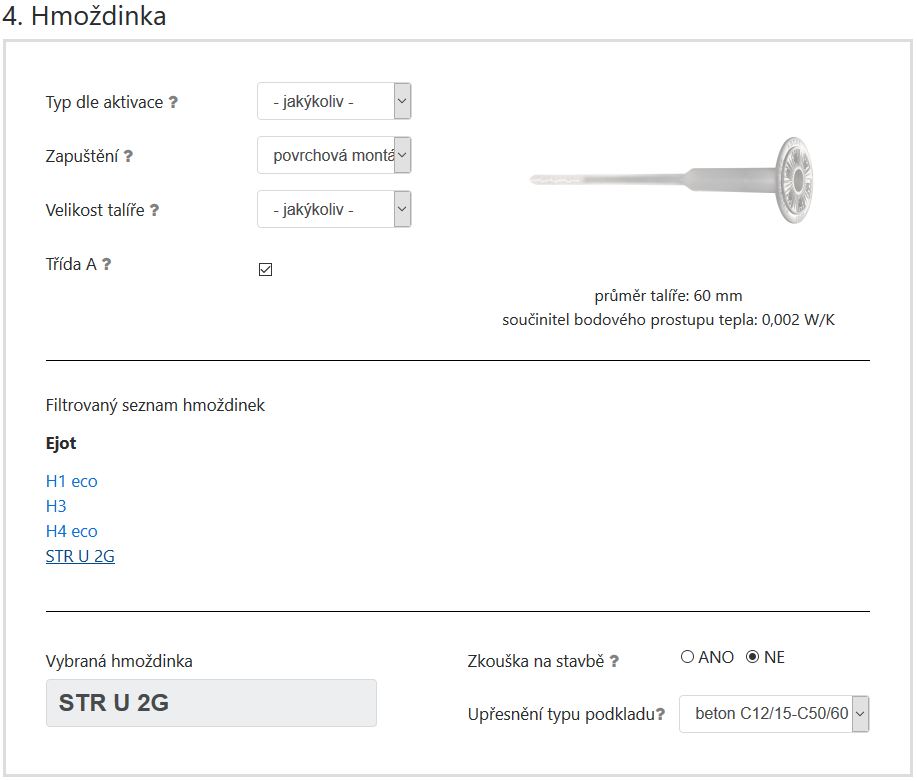The width and height of the screenshot is (917, 781).
Task: Click the 4. Hmoždinka section heading
Action: (84, 16)
